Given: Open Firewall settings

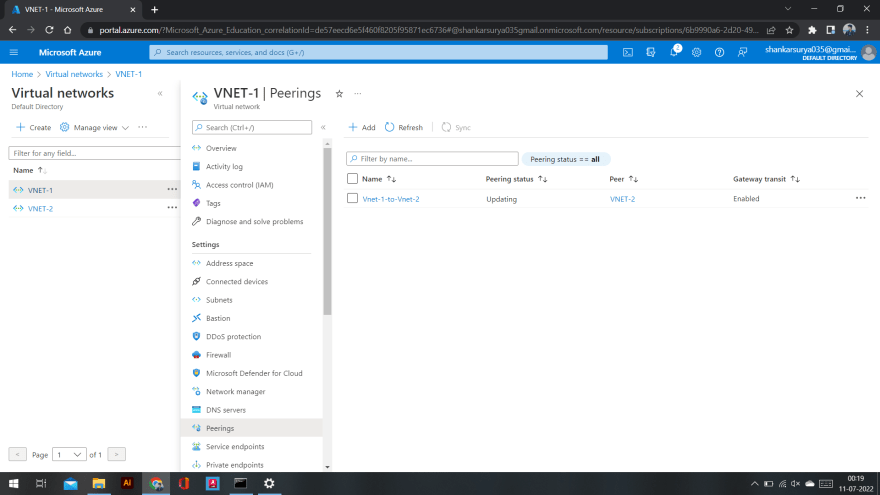Looking at the screenshot, I should pos(218,355).
